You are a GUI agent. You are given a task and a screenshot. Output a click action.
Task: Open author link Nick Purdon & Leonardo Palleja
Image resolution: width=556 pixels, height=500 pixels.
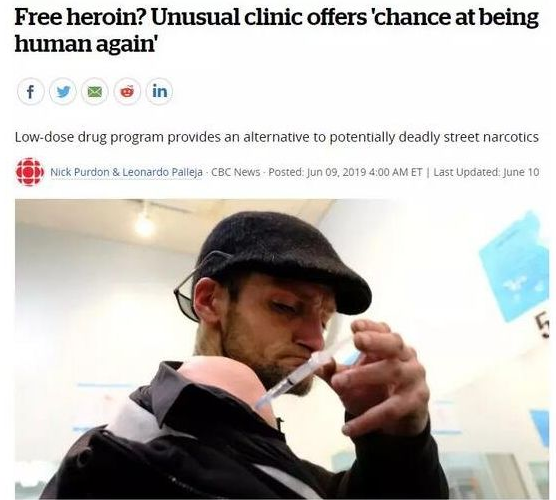coord(126,172)
